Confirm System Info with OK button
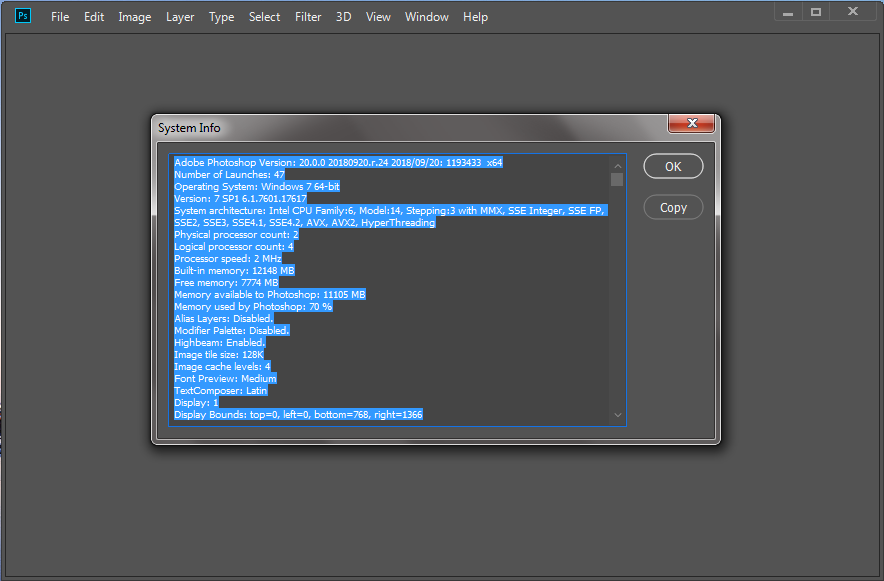Image resolution: width=884 pixels, height=581 pixels. pos(673,166)
